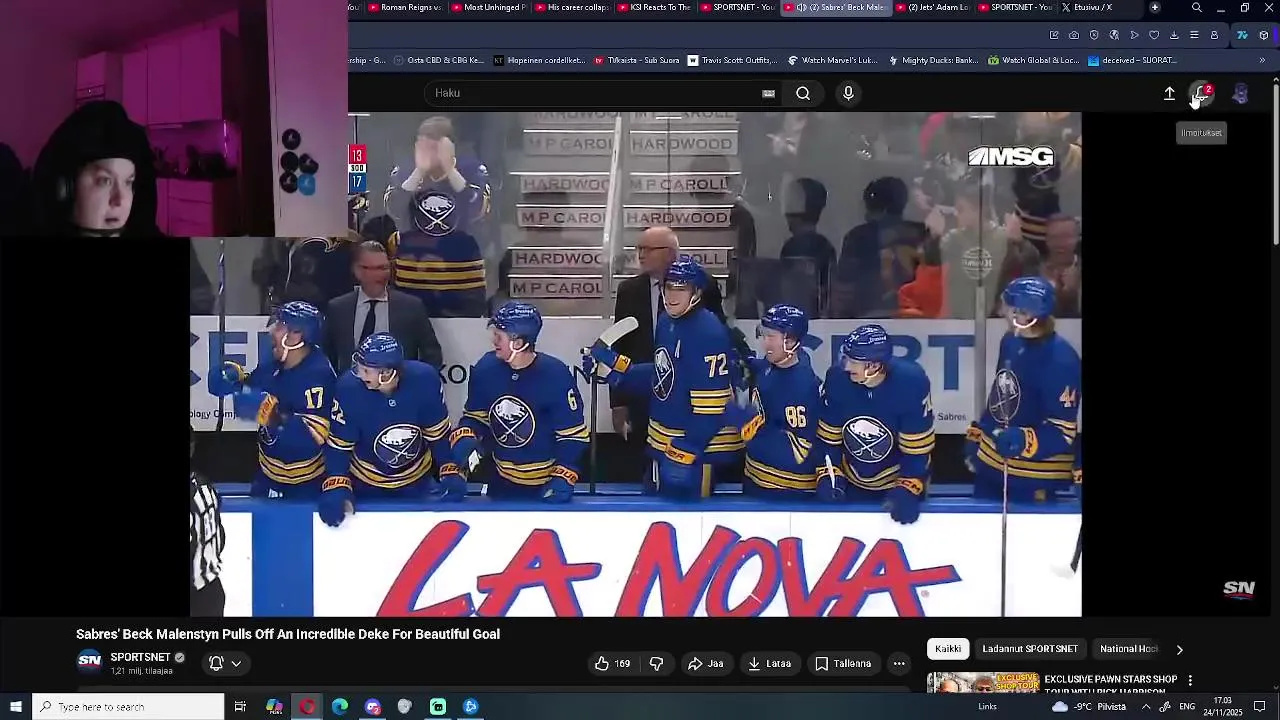Open the Exclusive Pawn Stars video thumbnail
Viewport: 1280px width, 720px height.
[983, 682]
